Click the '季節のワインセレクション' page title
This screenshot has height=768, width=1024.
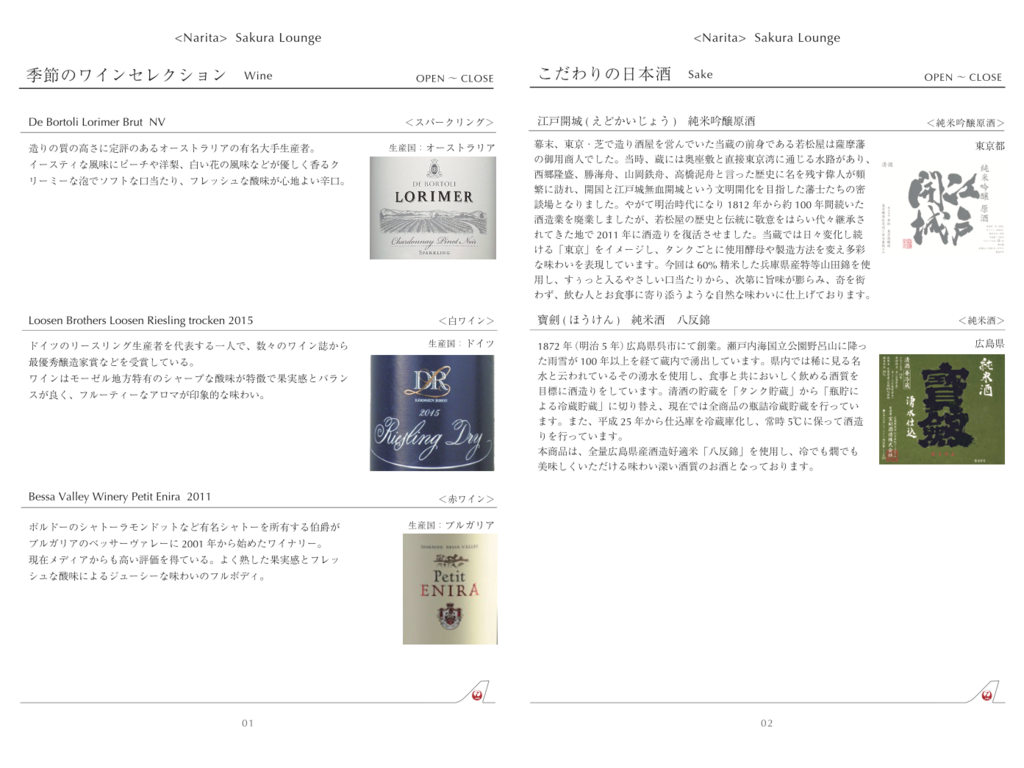[x=126, y=75]
